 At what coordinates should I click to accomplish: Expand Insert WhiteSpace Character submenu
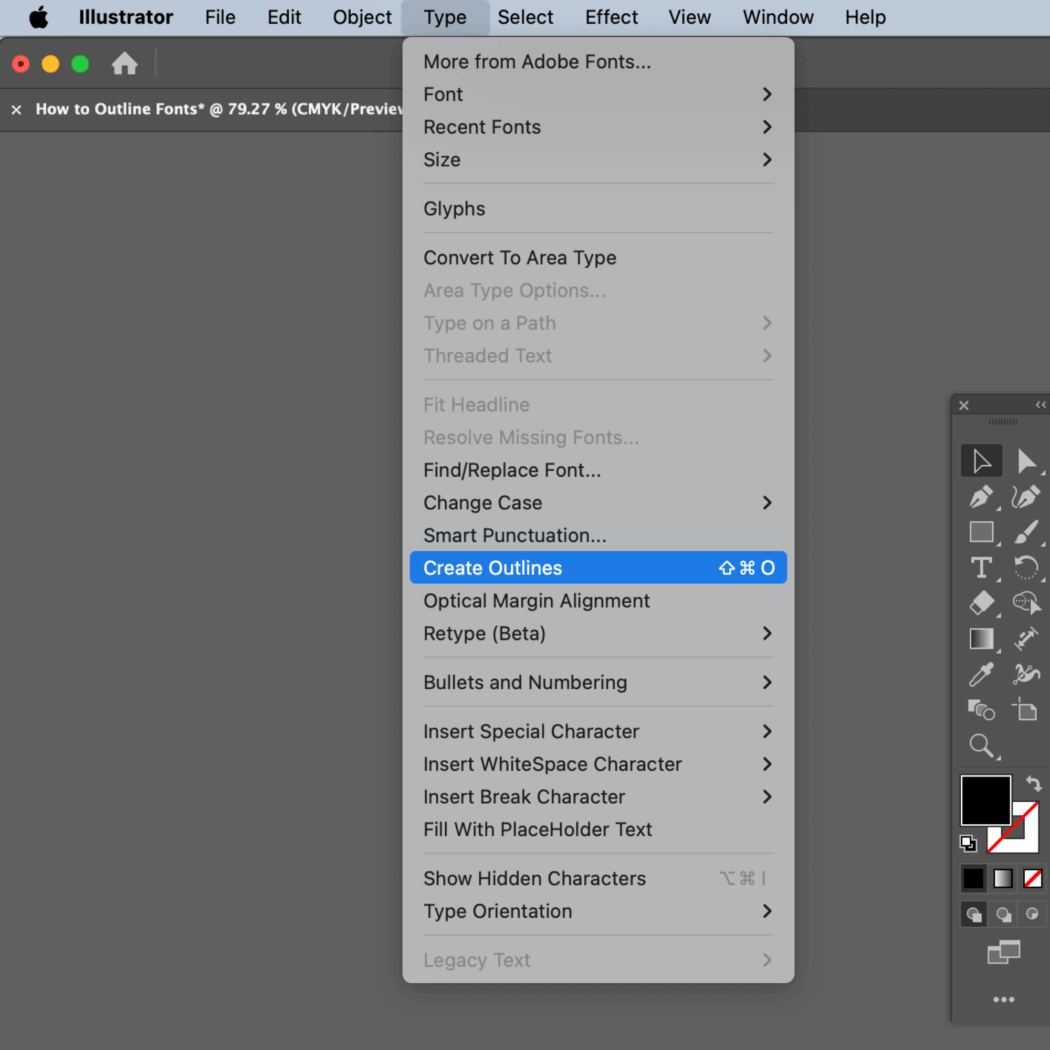click(x=598, y=764)
